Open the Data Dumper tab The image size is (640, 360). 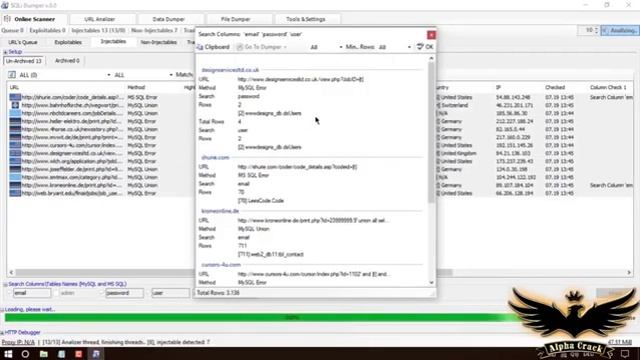pos(169,19)
